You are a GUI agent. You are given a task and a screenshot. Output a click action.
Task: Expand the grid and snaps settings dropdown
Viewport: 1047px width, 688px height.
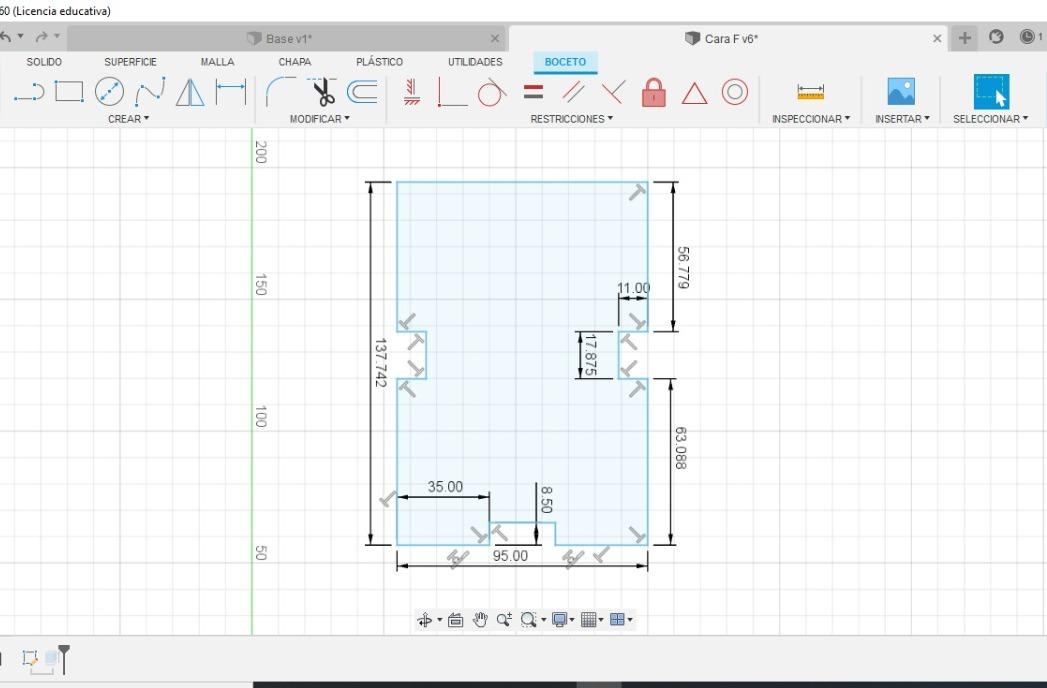592,620
